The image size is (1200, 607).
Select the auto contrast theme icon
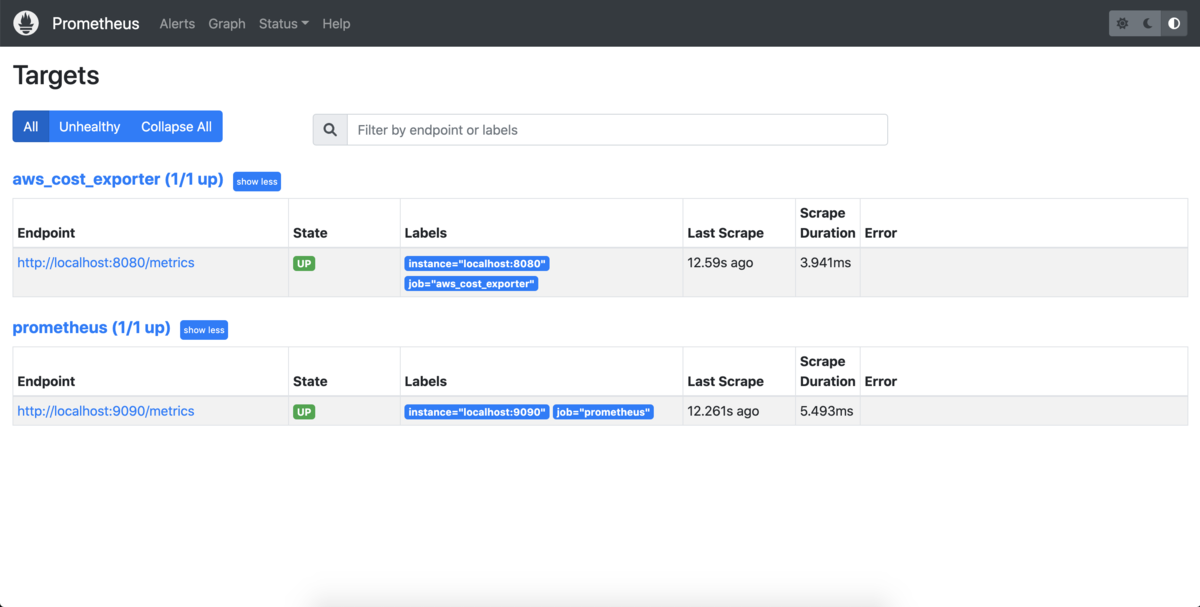click(1174, 23)
